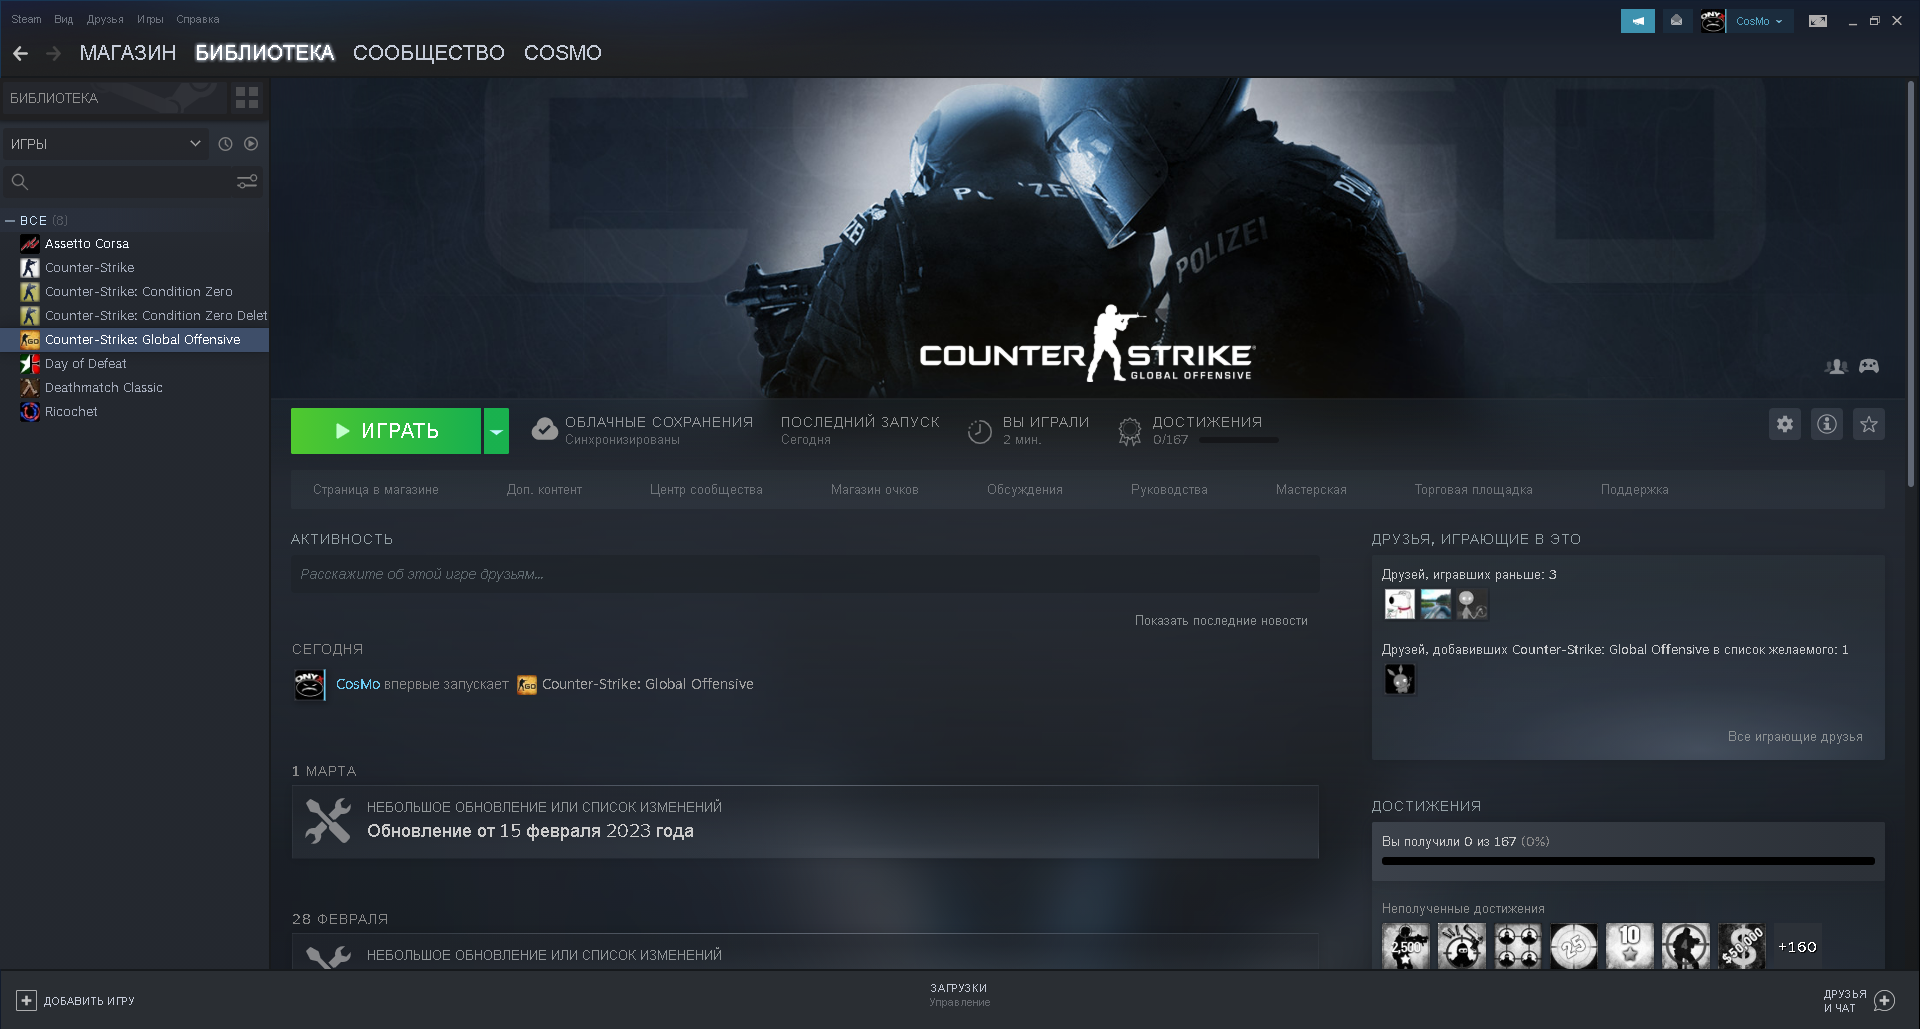Open the Вид menu
This screenshot has height=1029, width=1920.
[64, 19]
